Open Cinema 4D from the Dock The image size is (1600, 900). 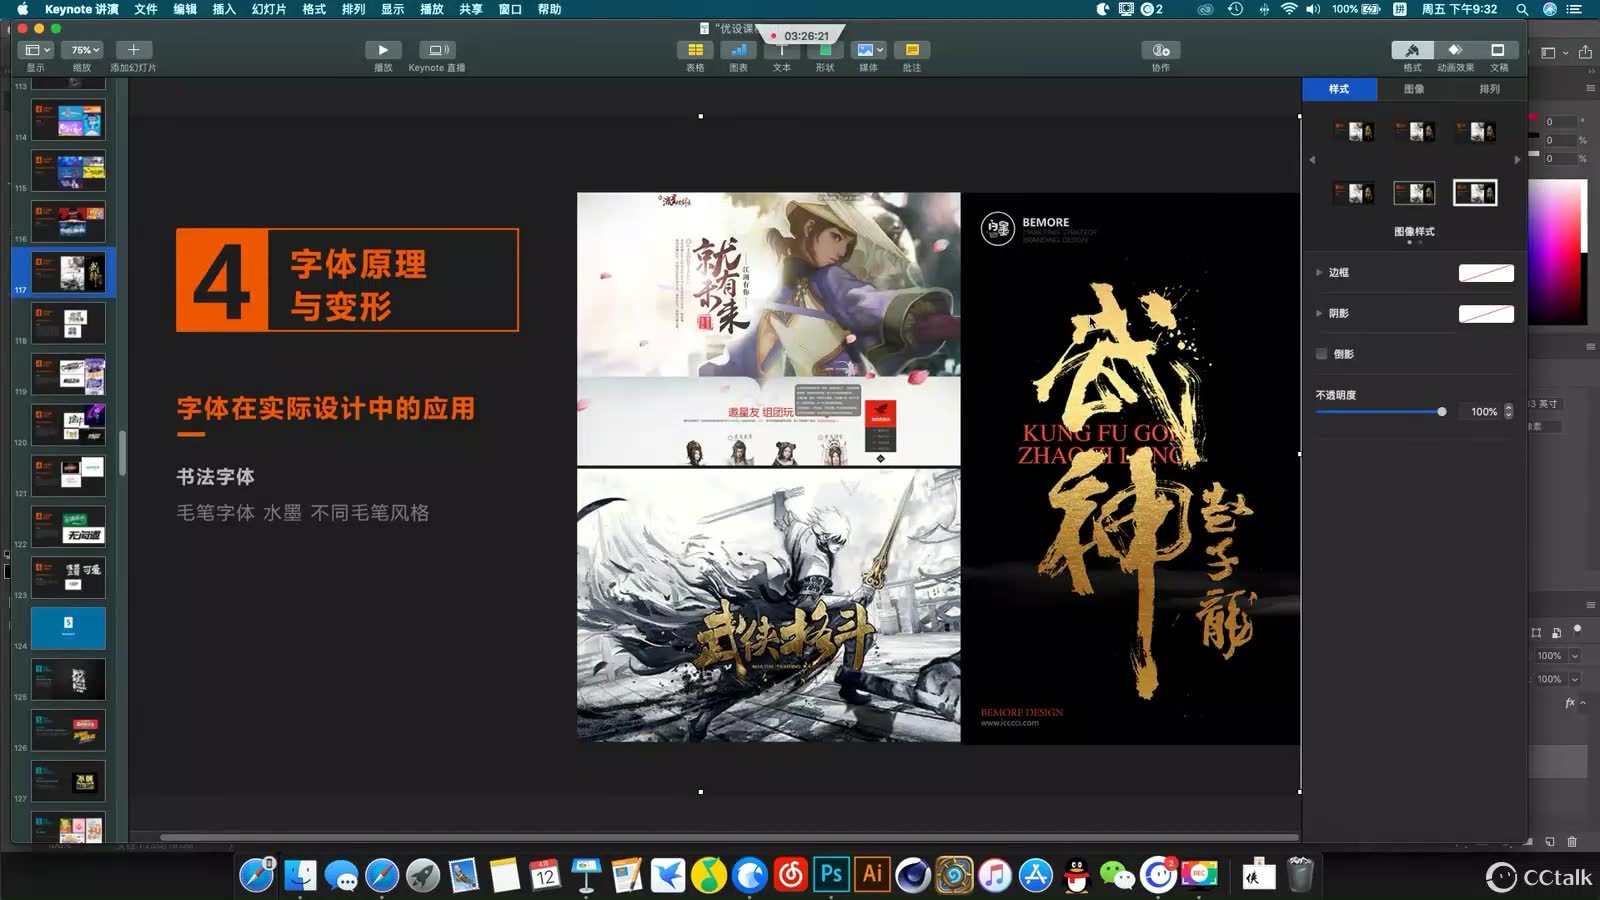(x=913, y=876)
